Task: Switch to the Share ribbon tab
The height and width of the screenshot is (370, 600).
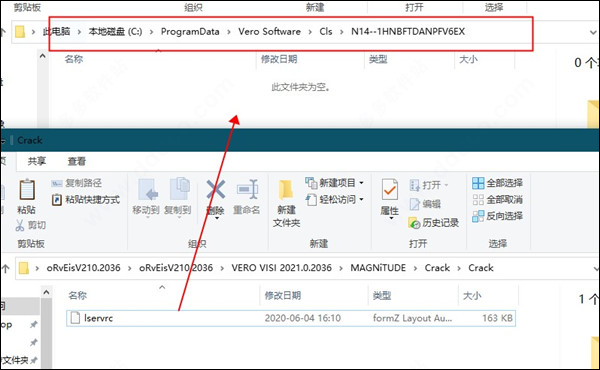Action: tap(37, 161)
